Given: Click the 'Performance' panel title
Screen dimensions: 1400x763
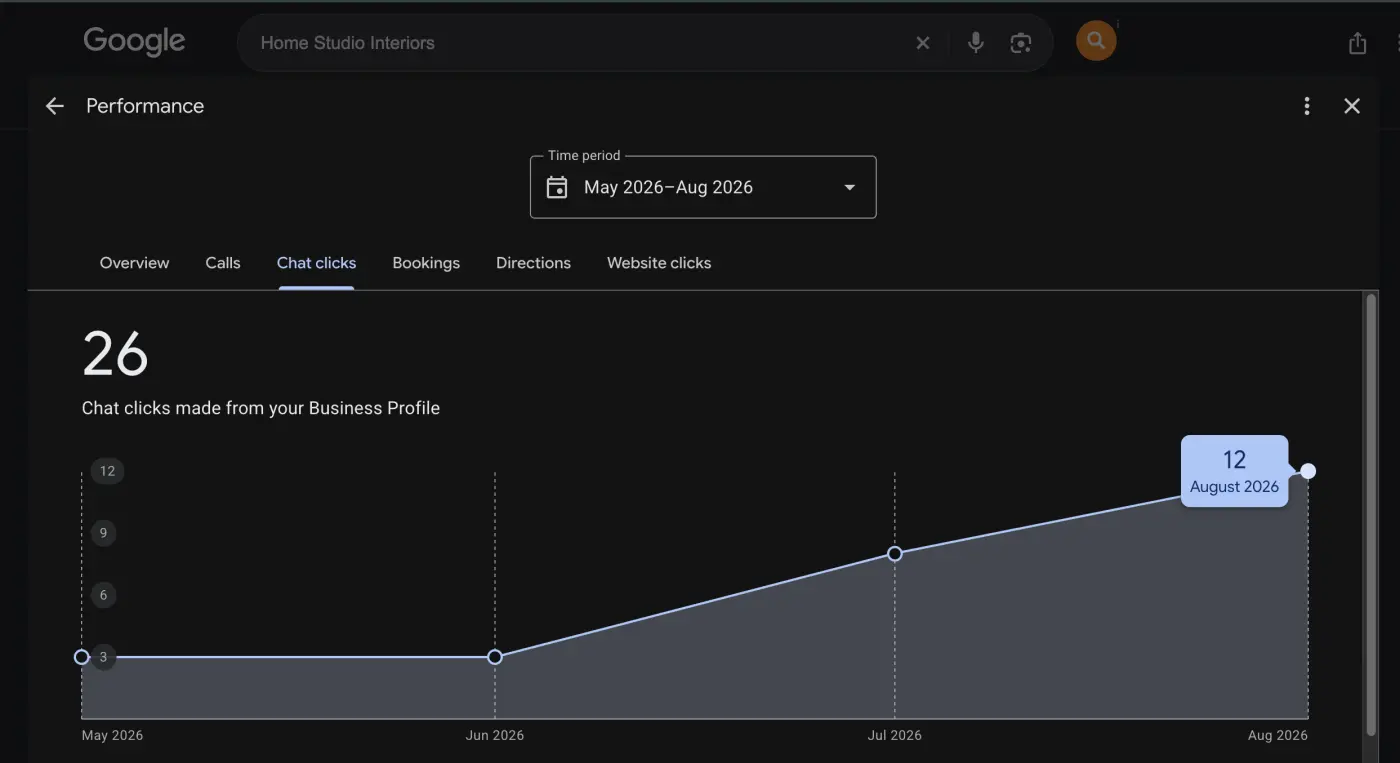Looking at the screenshot, I should (145, 106).
